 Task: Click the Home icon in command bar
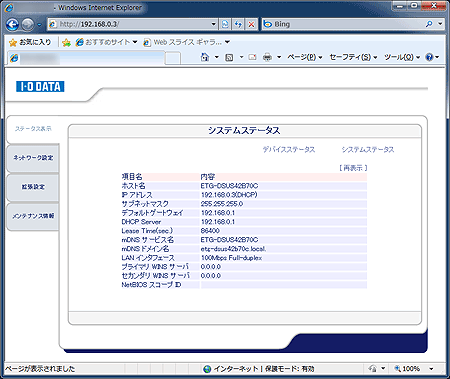(x=205, y=57)
